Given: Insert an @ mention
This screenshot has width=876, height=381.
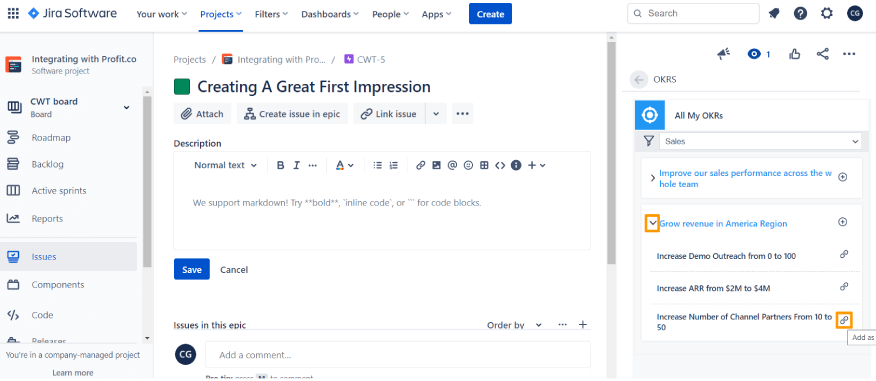Looking at the screenshot, I should 453,165.
